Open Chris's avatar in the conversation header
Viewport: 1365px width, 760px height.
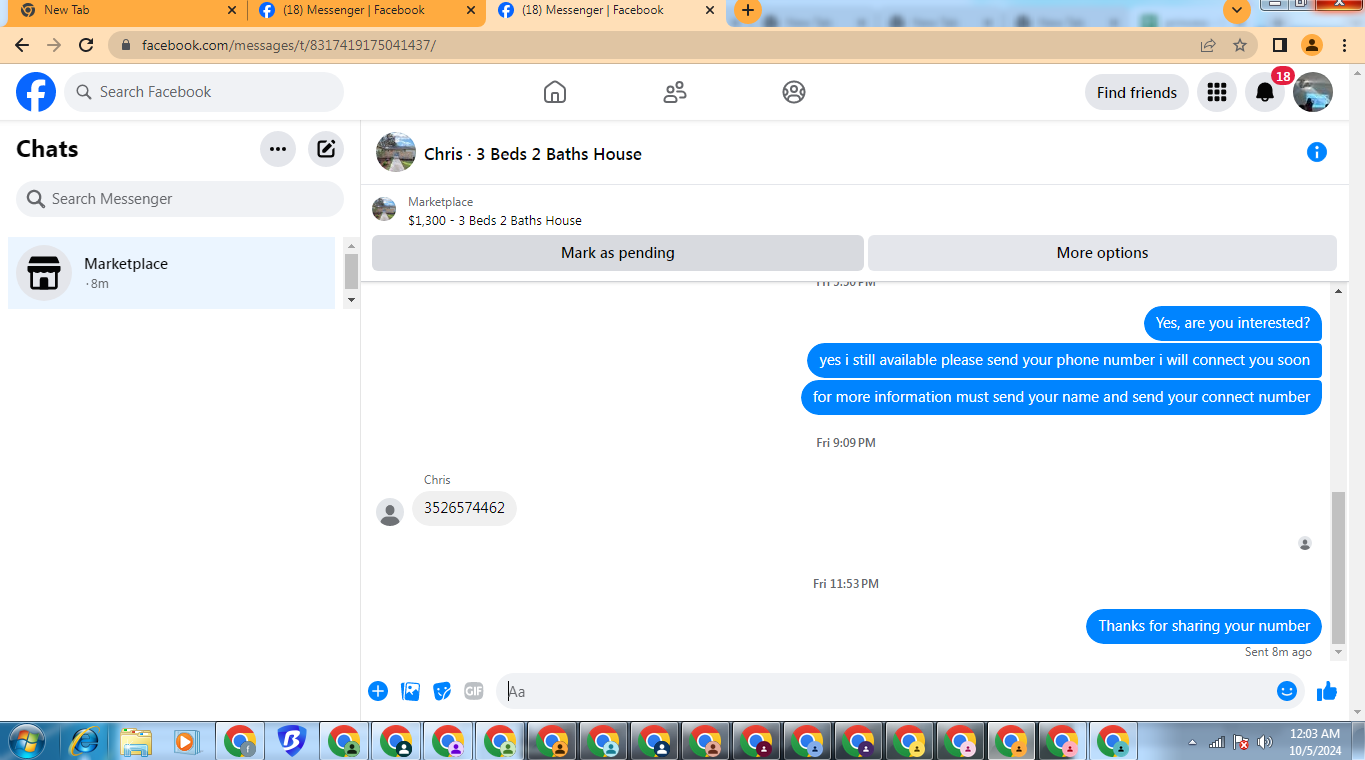pos(396,152)
